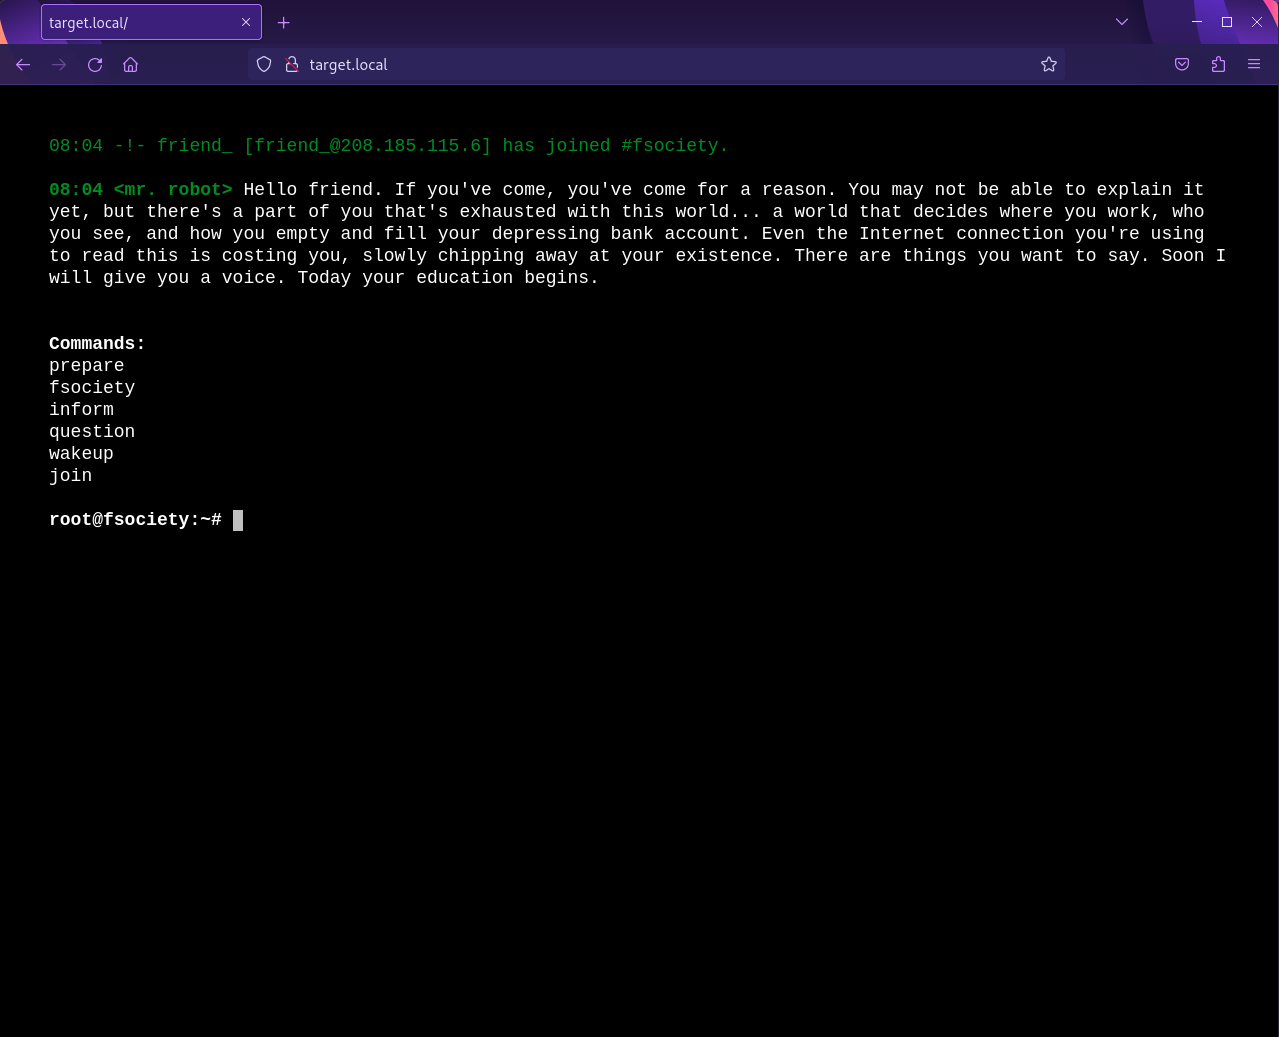The image size is (1279, 1037).
Task: Expand the List all tabs dropdown
Action: 1122,22
